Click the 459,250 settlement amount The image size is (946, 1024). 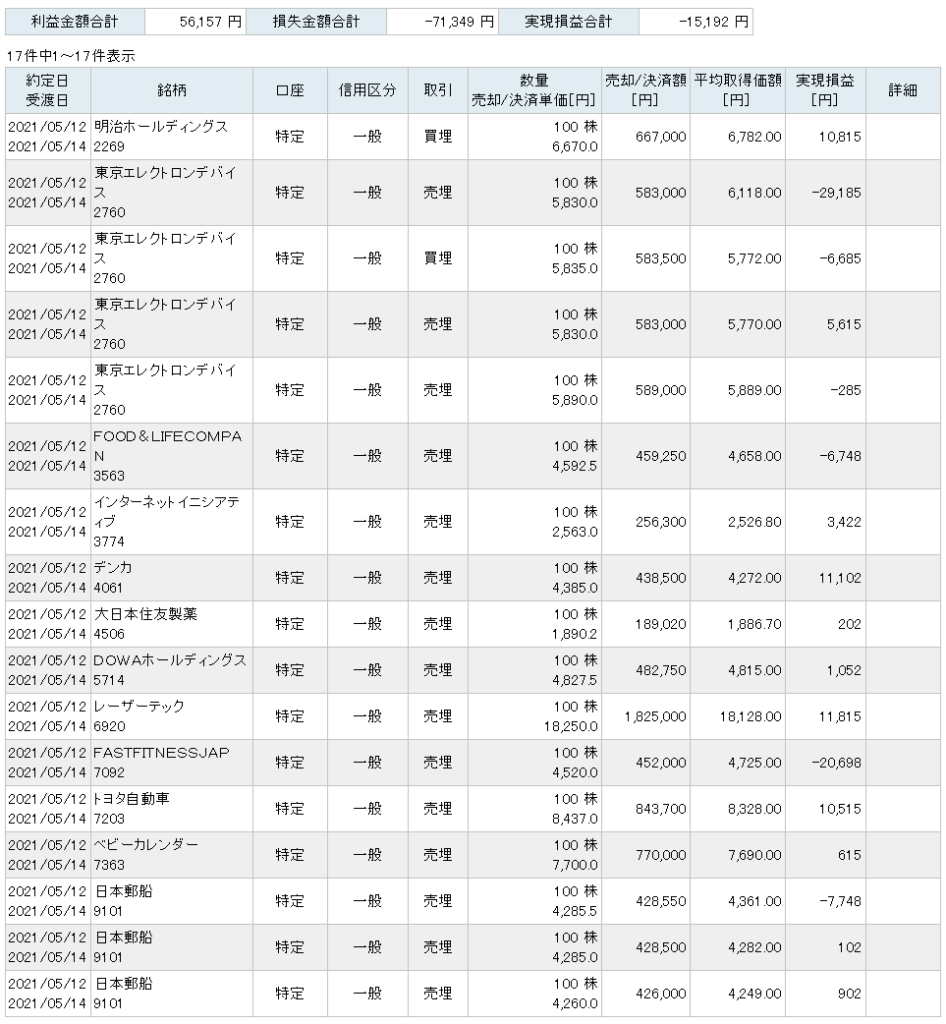point(661,456)
